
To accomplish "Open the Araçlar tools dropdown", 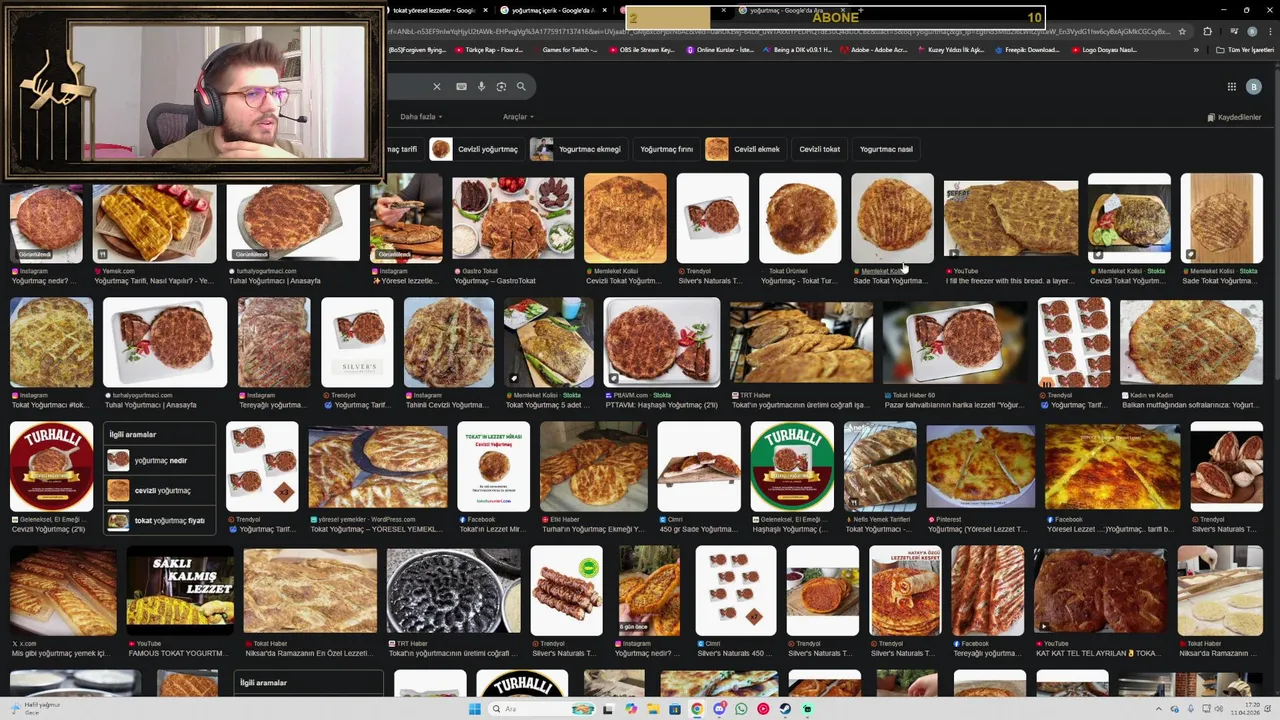I will [x=518, y=117].
